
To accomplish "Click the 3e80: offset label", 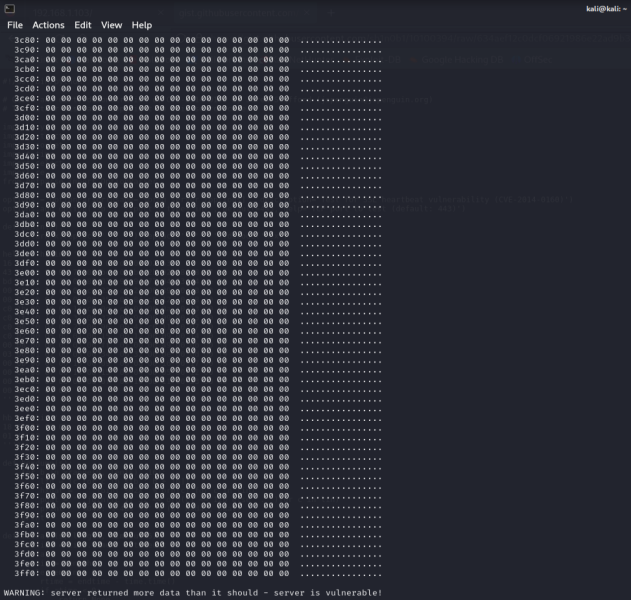I will [27, 351].
